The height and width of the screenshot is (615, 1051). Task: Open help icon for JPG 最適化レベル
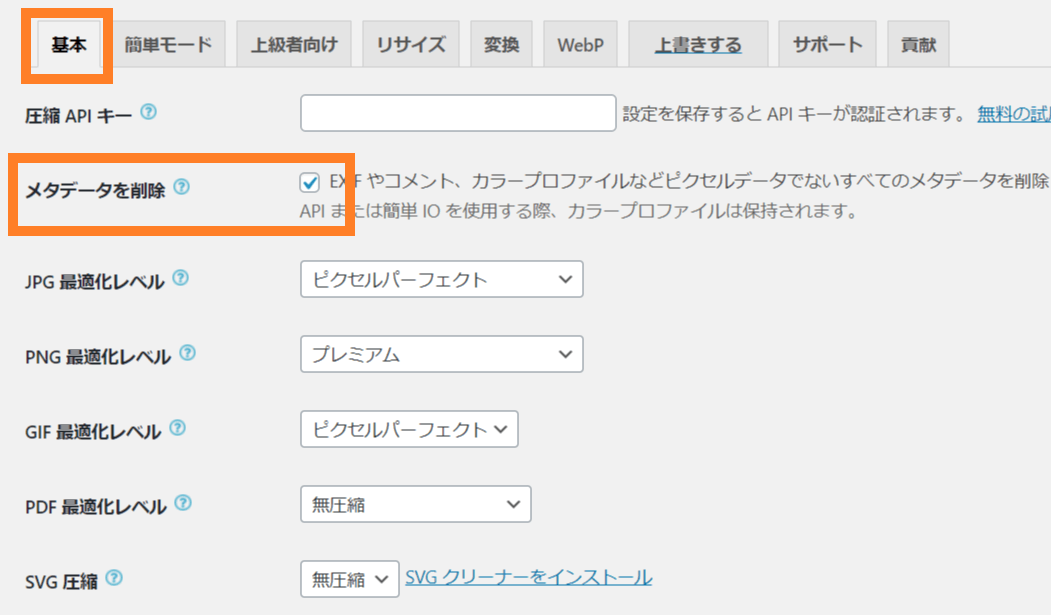pyautogui.click(x=181, y=277)
